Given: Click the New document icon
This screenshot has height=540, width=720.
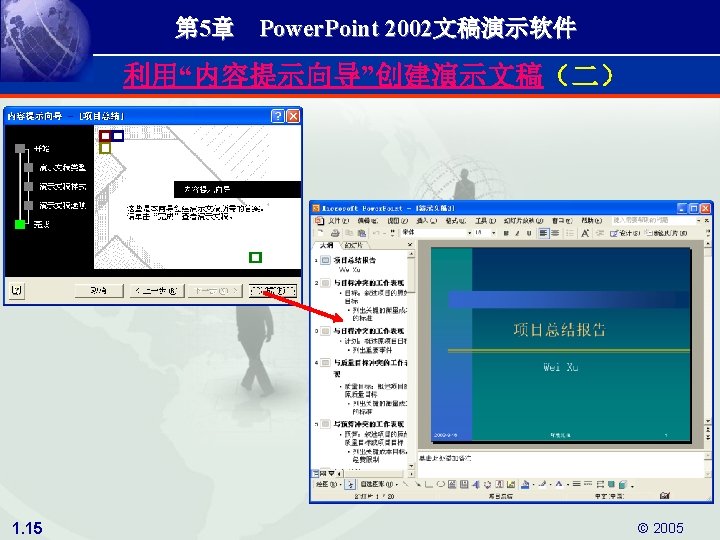Looking at the screenshot, I should [321, 233].
